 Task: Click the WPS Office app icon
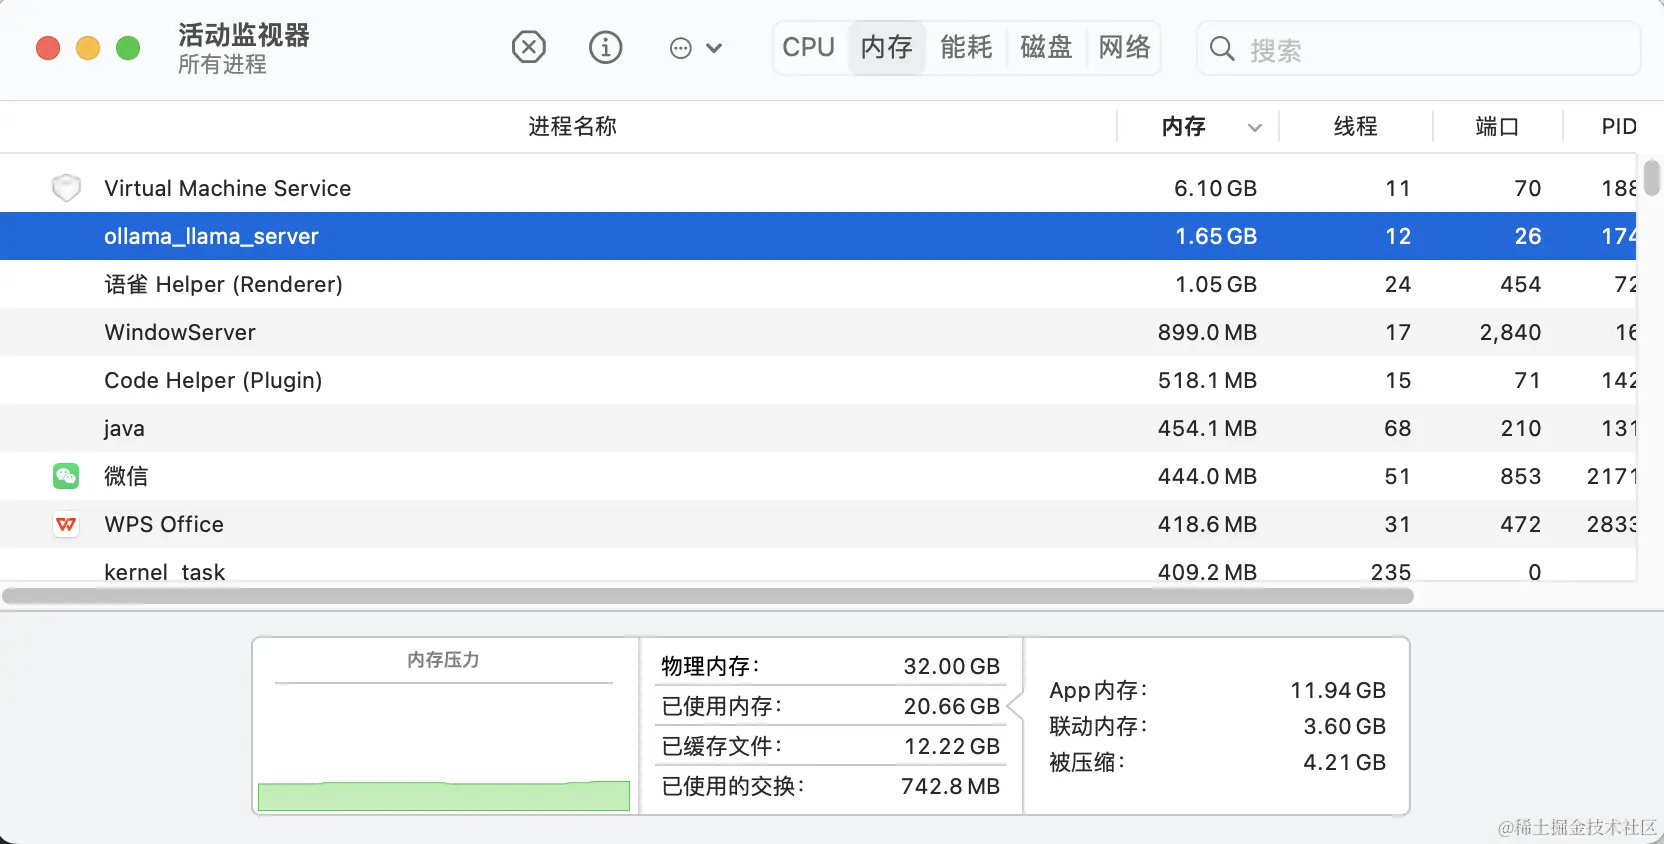tap(66, 524)
